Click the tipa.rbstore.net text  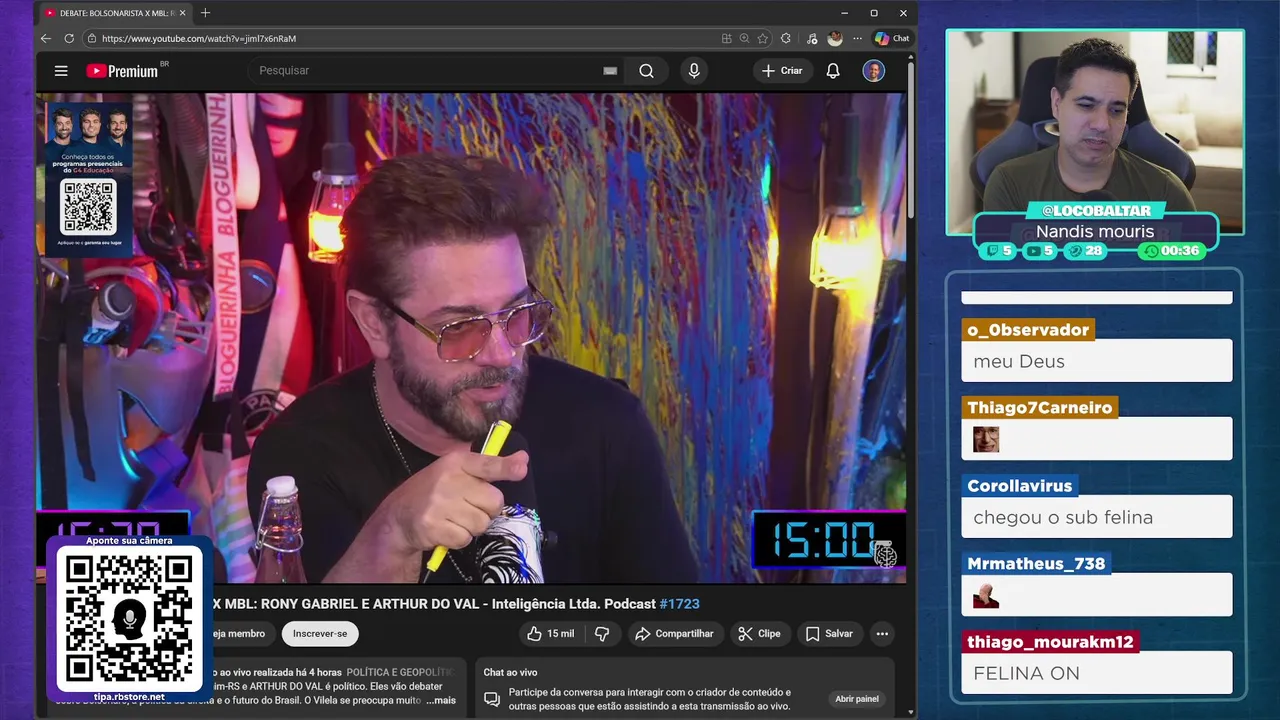click(129, 696)
